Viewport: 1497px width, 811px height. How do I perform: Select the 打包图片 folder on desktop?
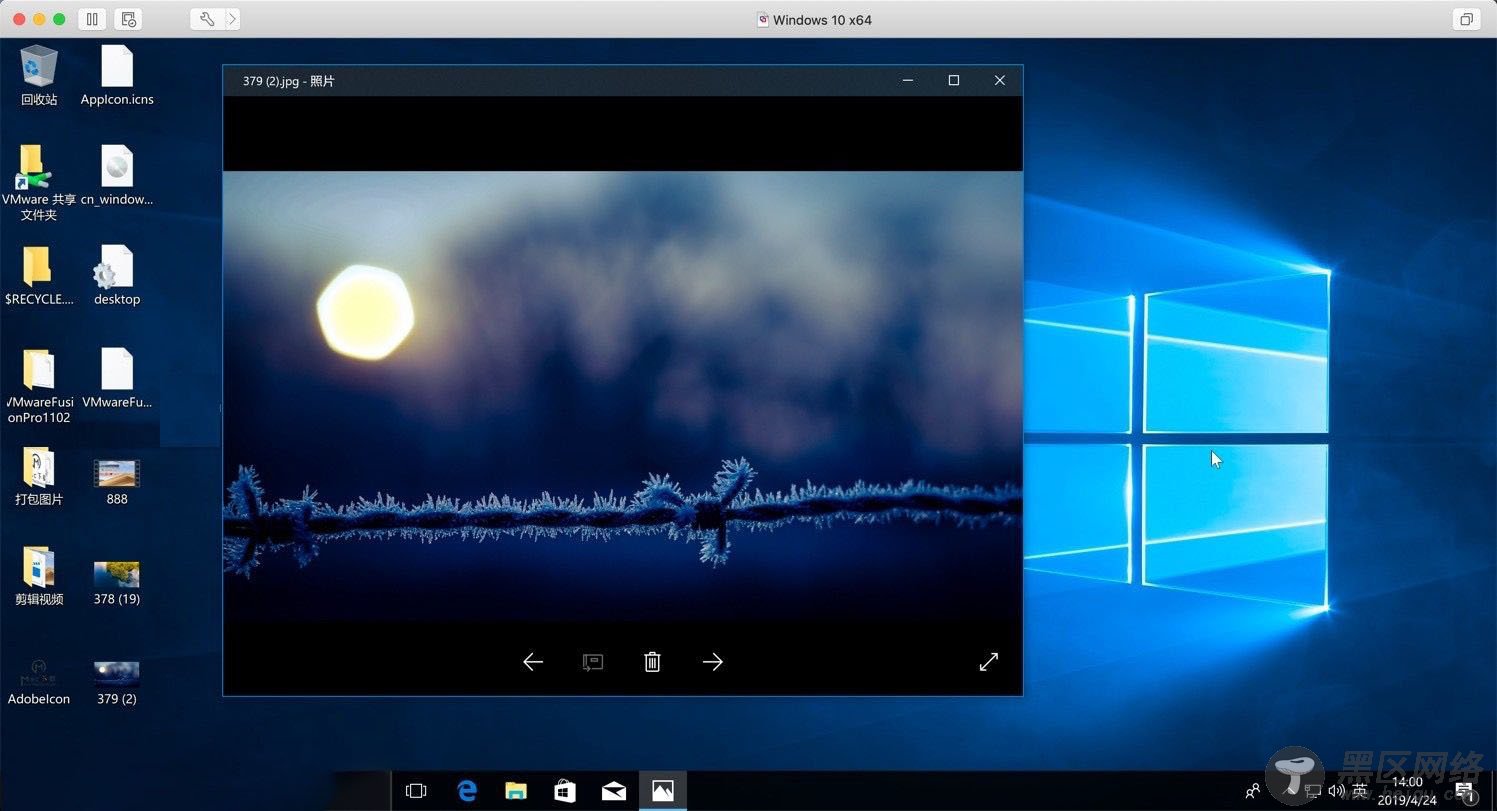pyautogui.click(x=39, y=476)
